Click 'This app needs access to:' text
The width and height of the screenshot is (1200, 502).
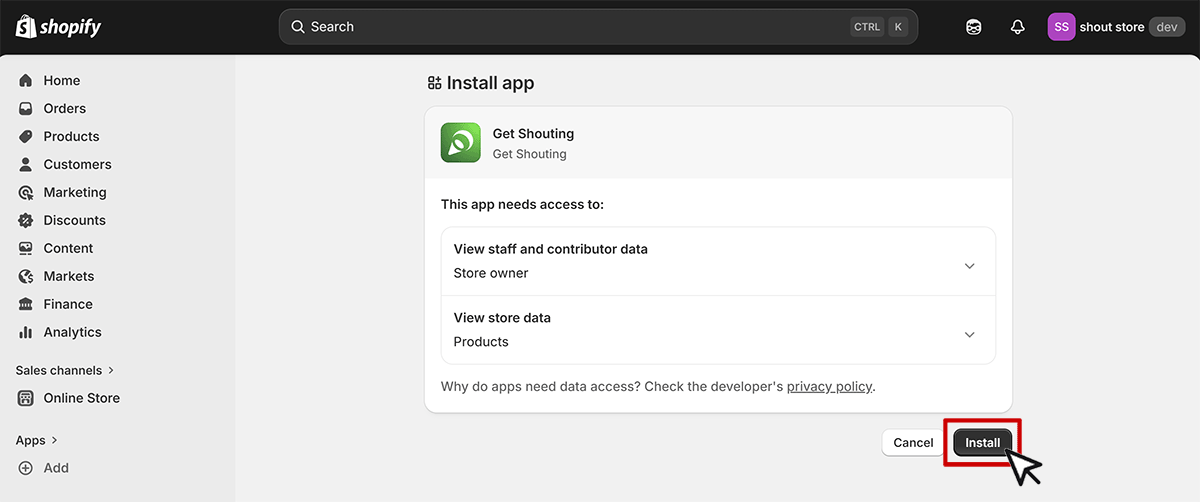[x=522, y=204]
